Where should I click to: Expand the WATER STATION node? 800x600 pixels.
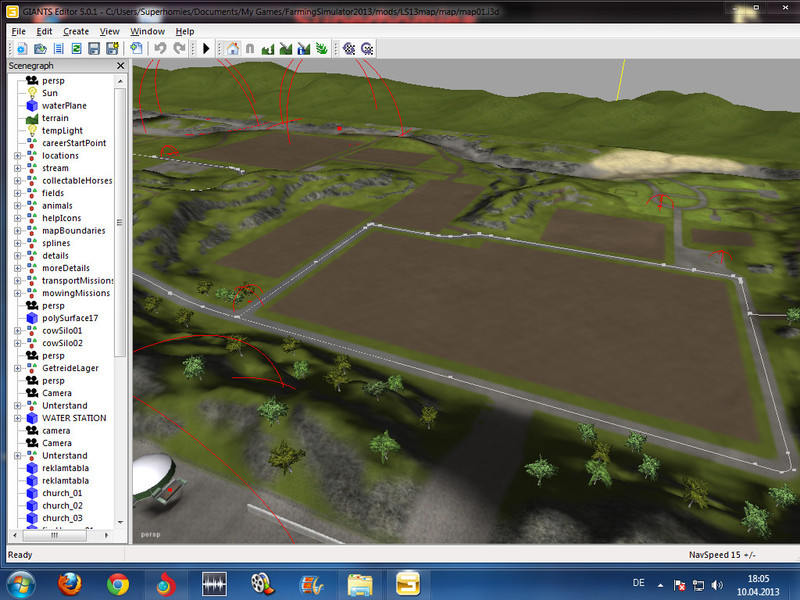(17, 418)
